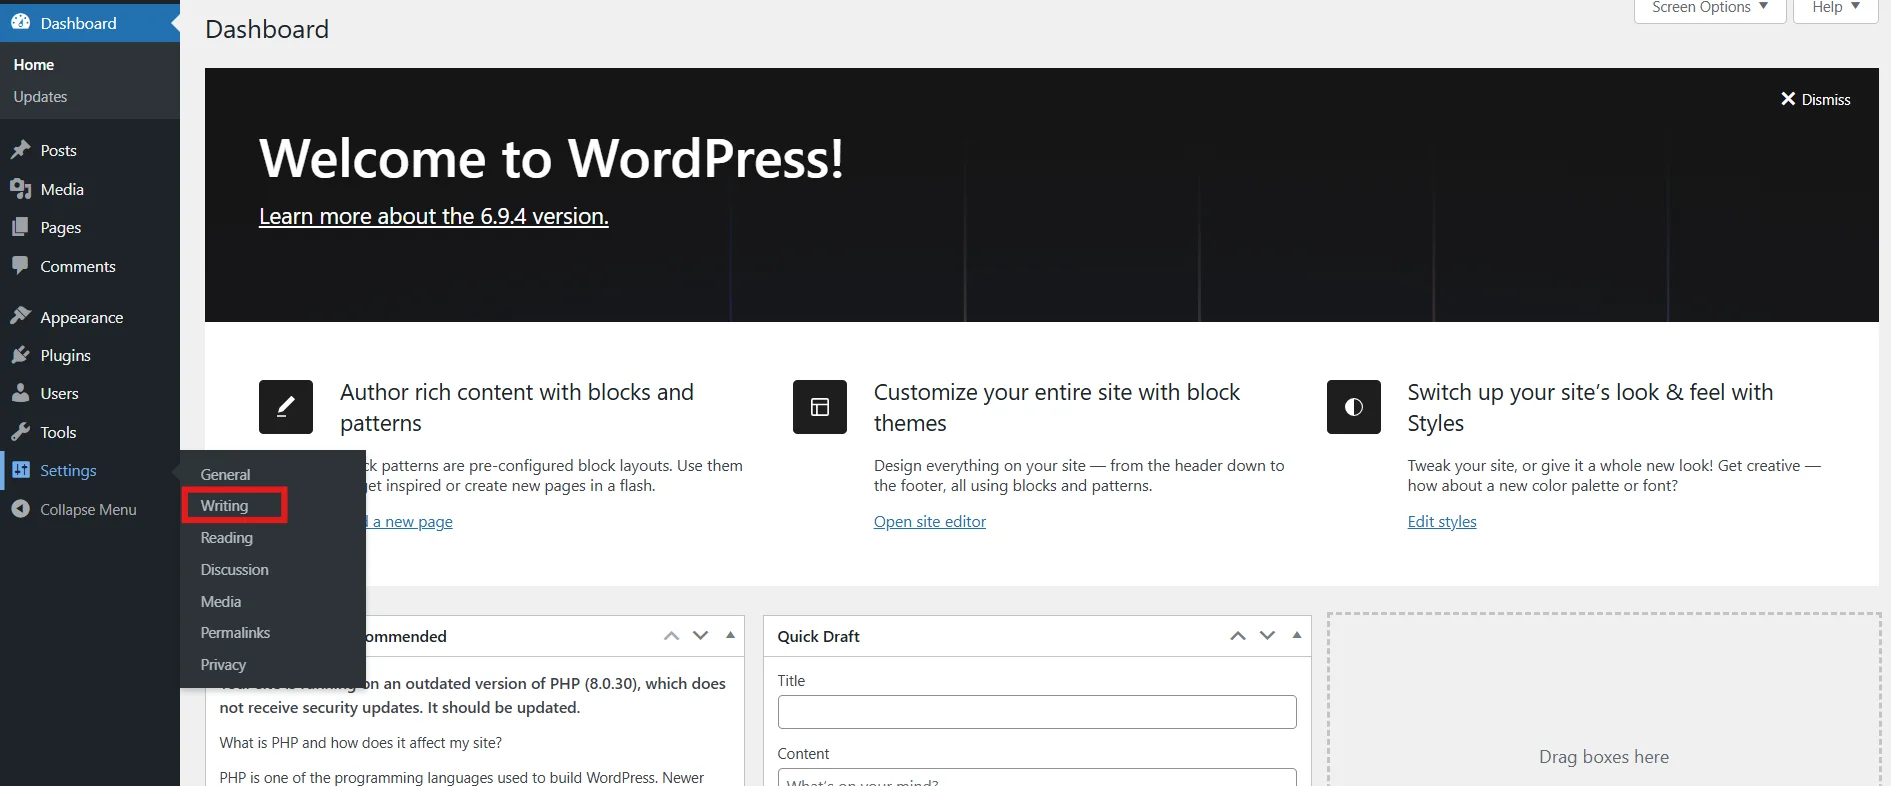Viewport: 1891px width, 786px height.
Task: Move the PHP Update Recommended panel down
Action: 701,636
